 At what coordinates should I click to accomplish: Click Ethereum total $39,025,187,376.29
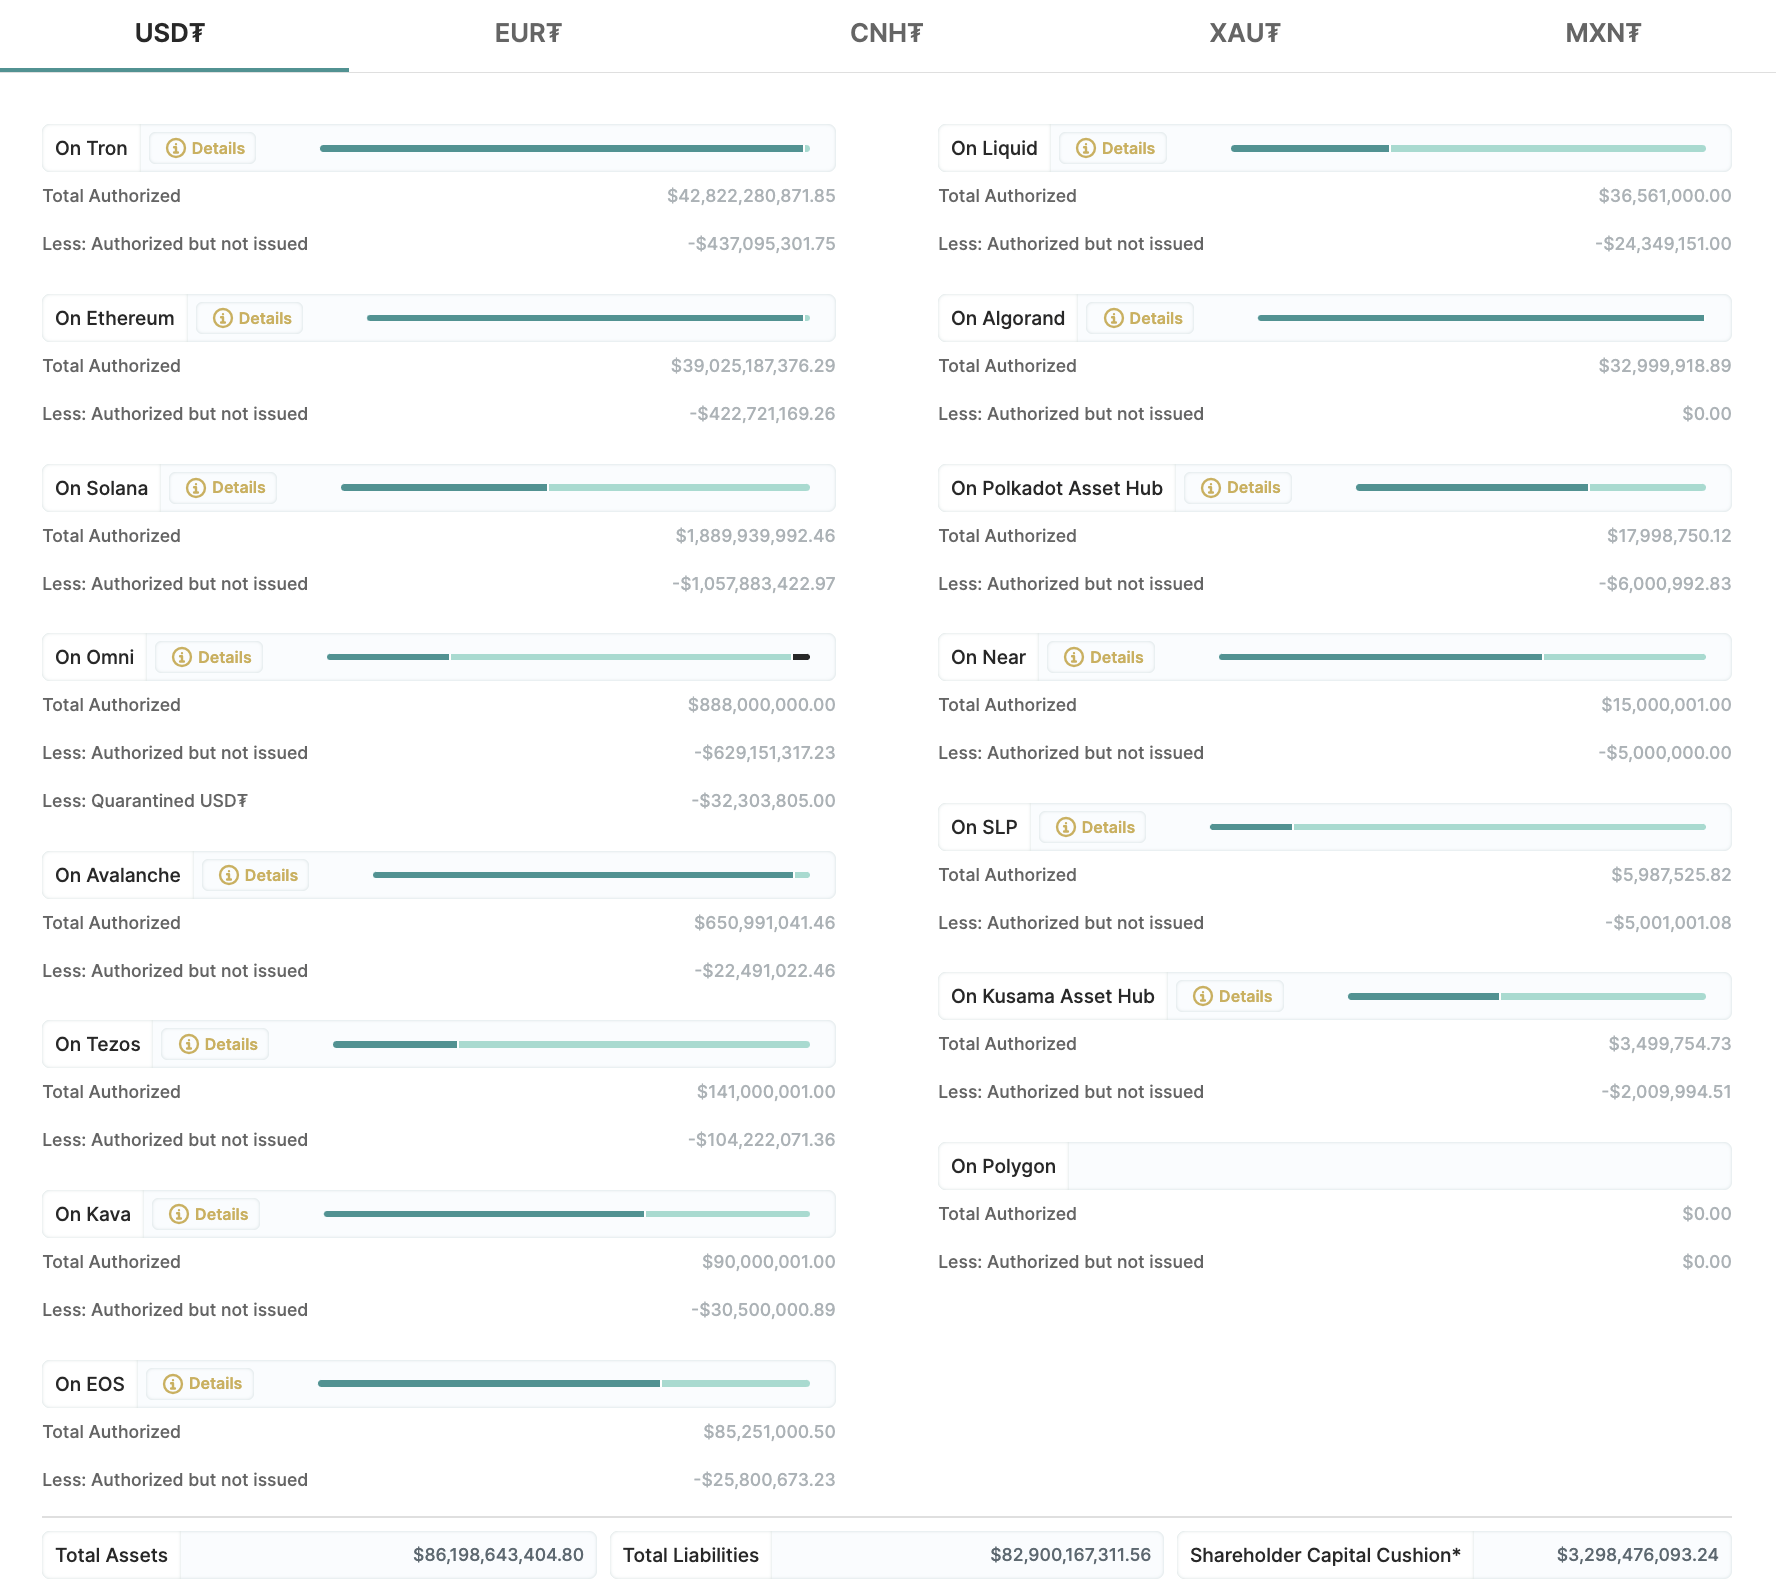753,366
